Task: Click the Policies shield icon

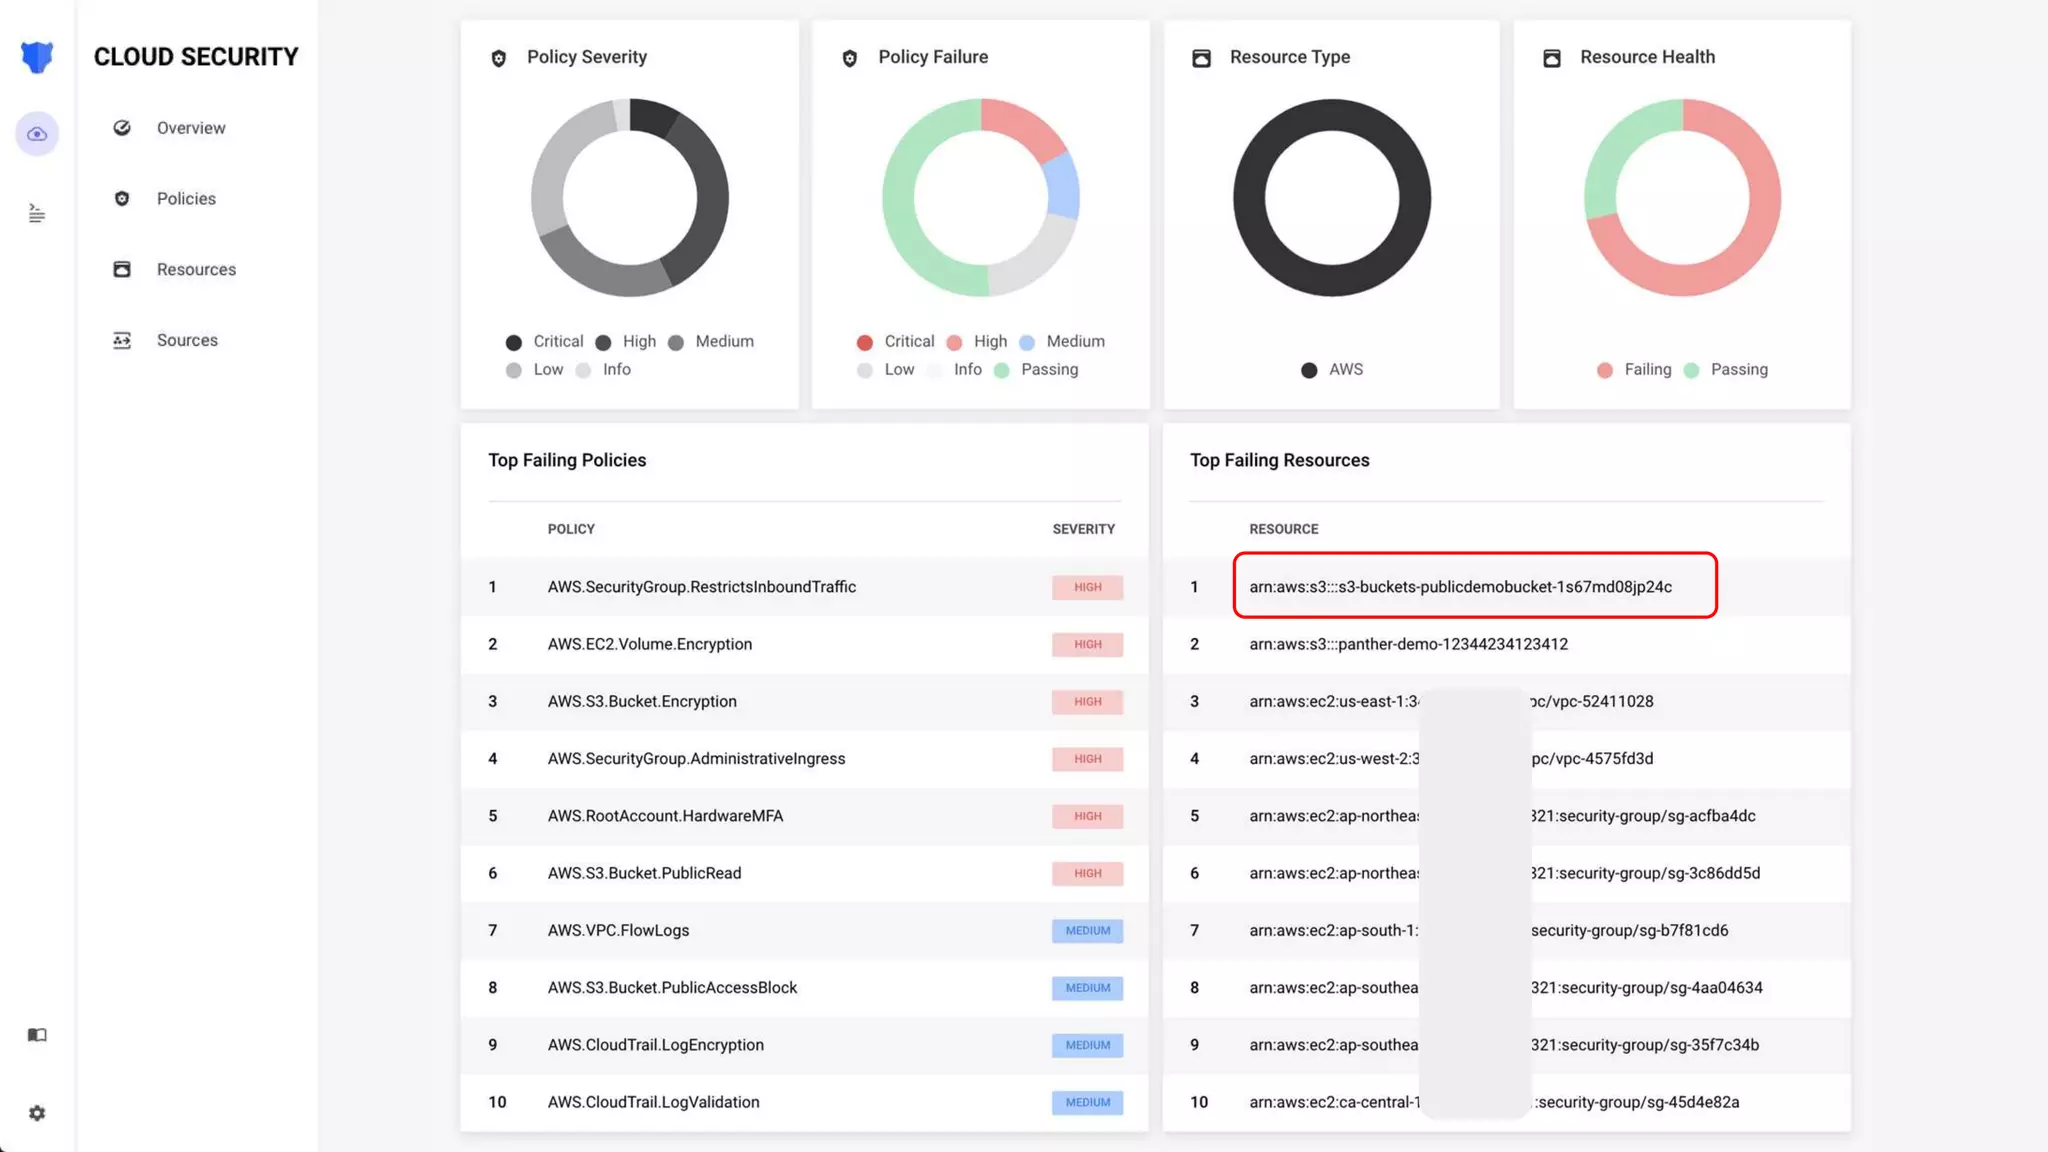Action: point(122,199)
